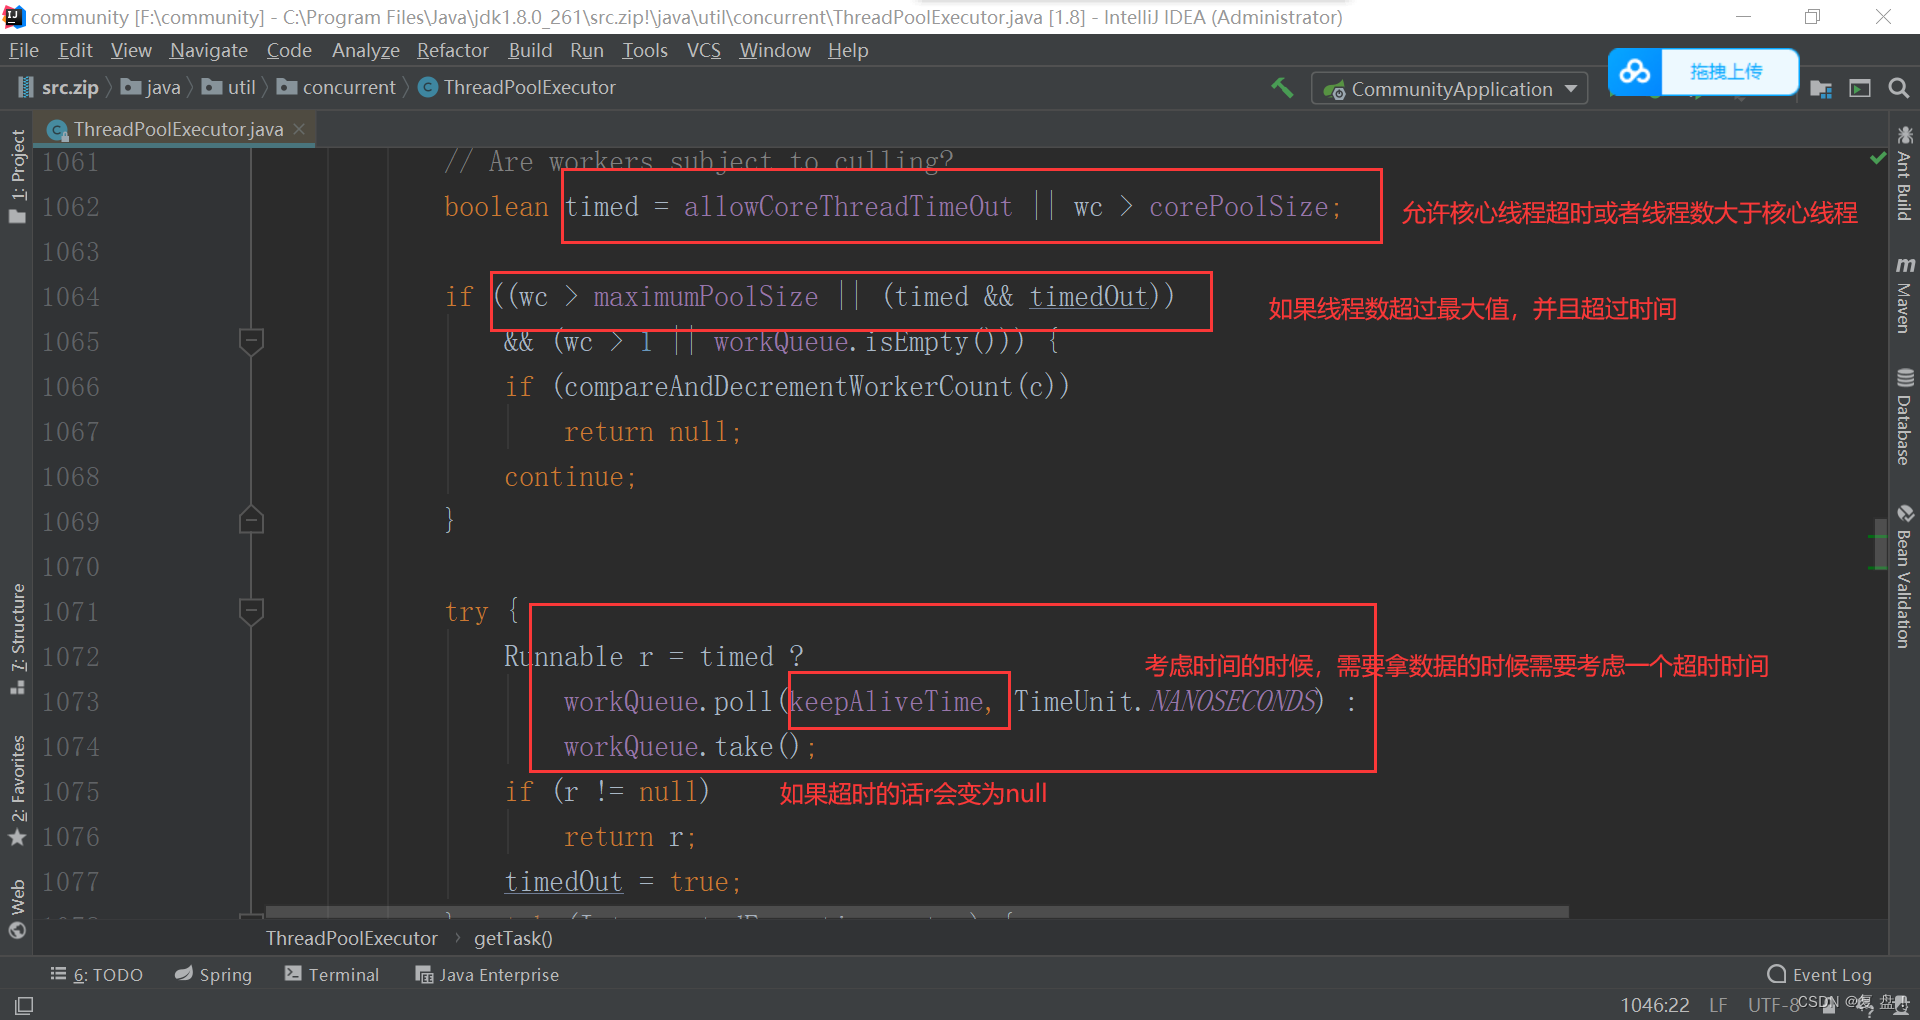Open the View menu
The image size is (1920, 1020).
point(131,51)
